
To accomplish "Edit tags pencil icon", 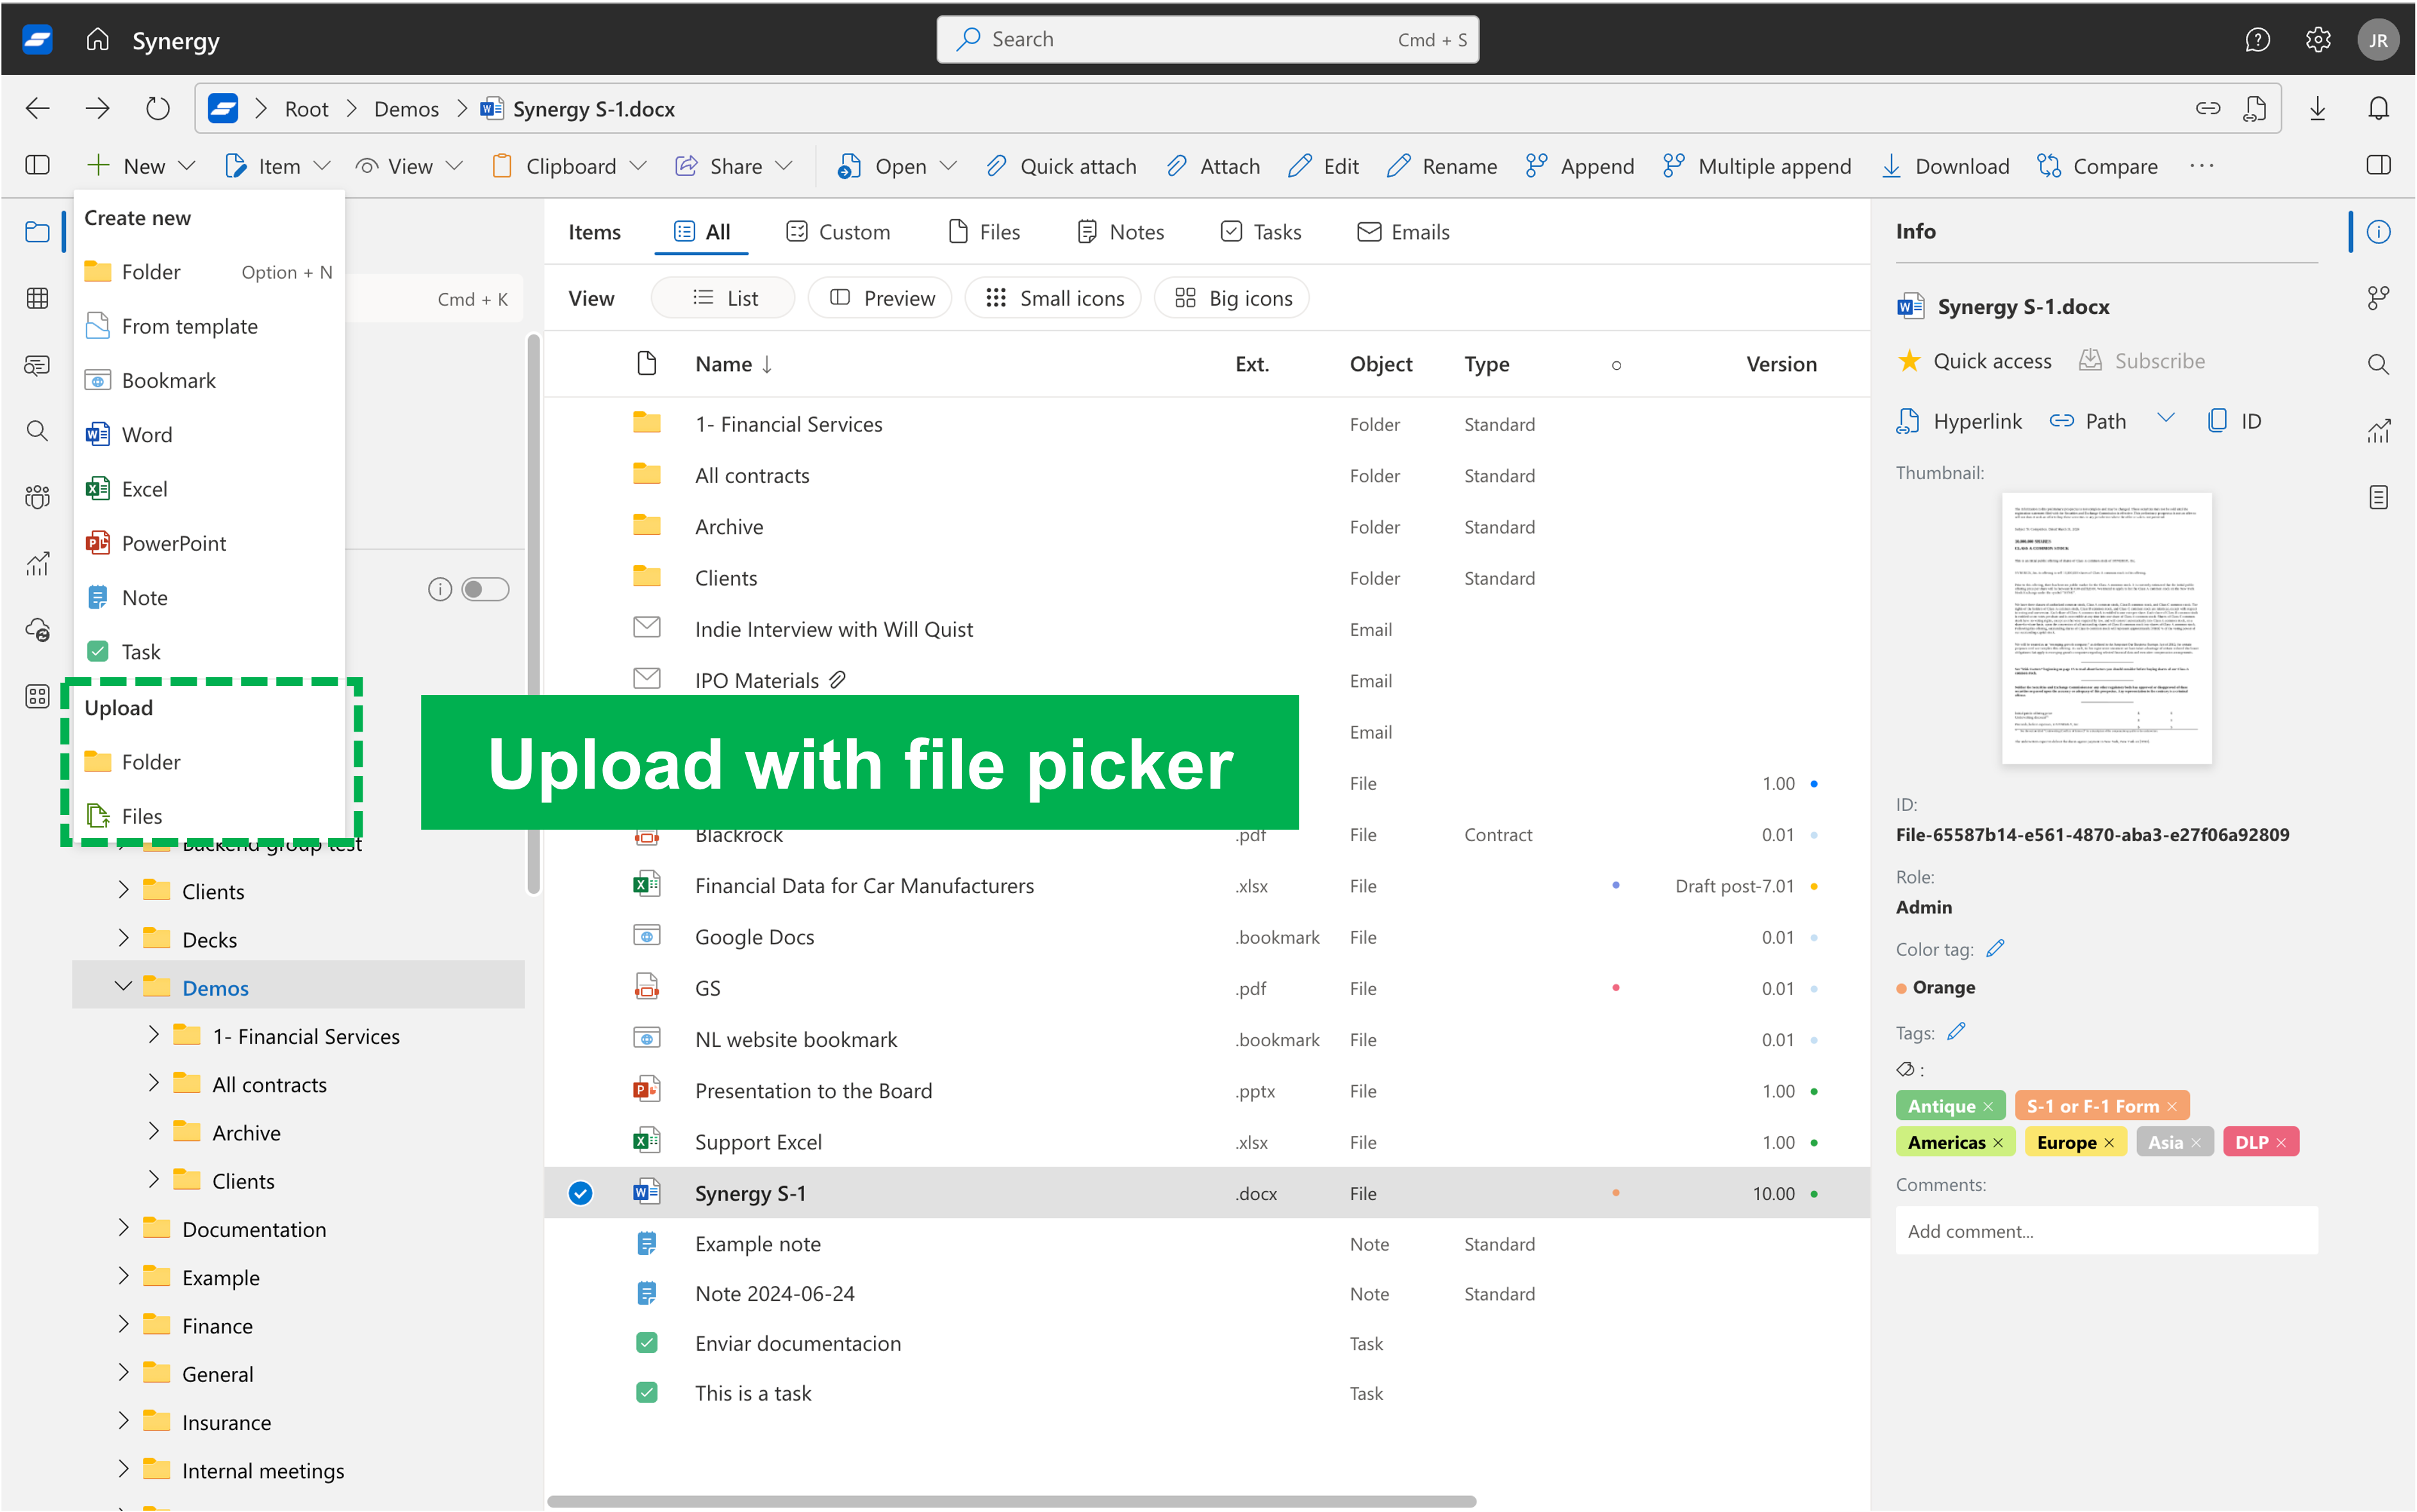I will (x=1956, y=1031).
